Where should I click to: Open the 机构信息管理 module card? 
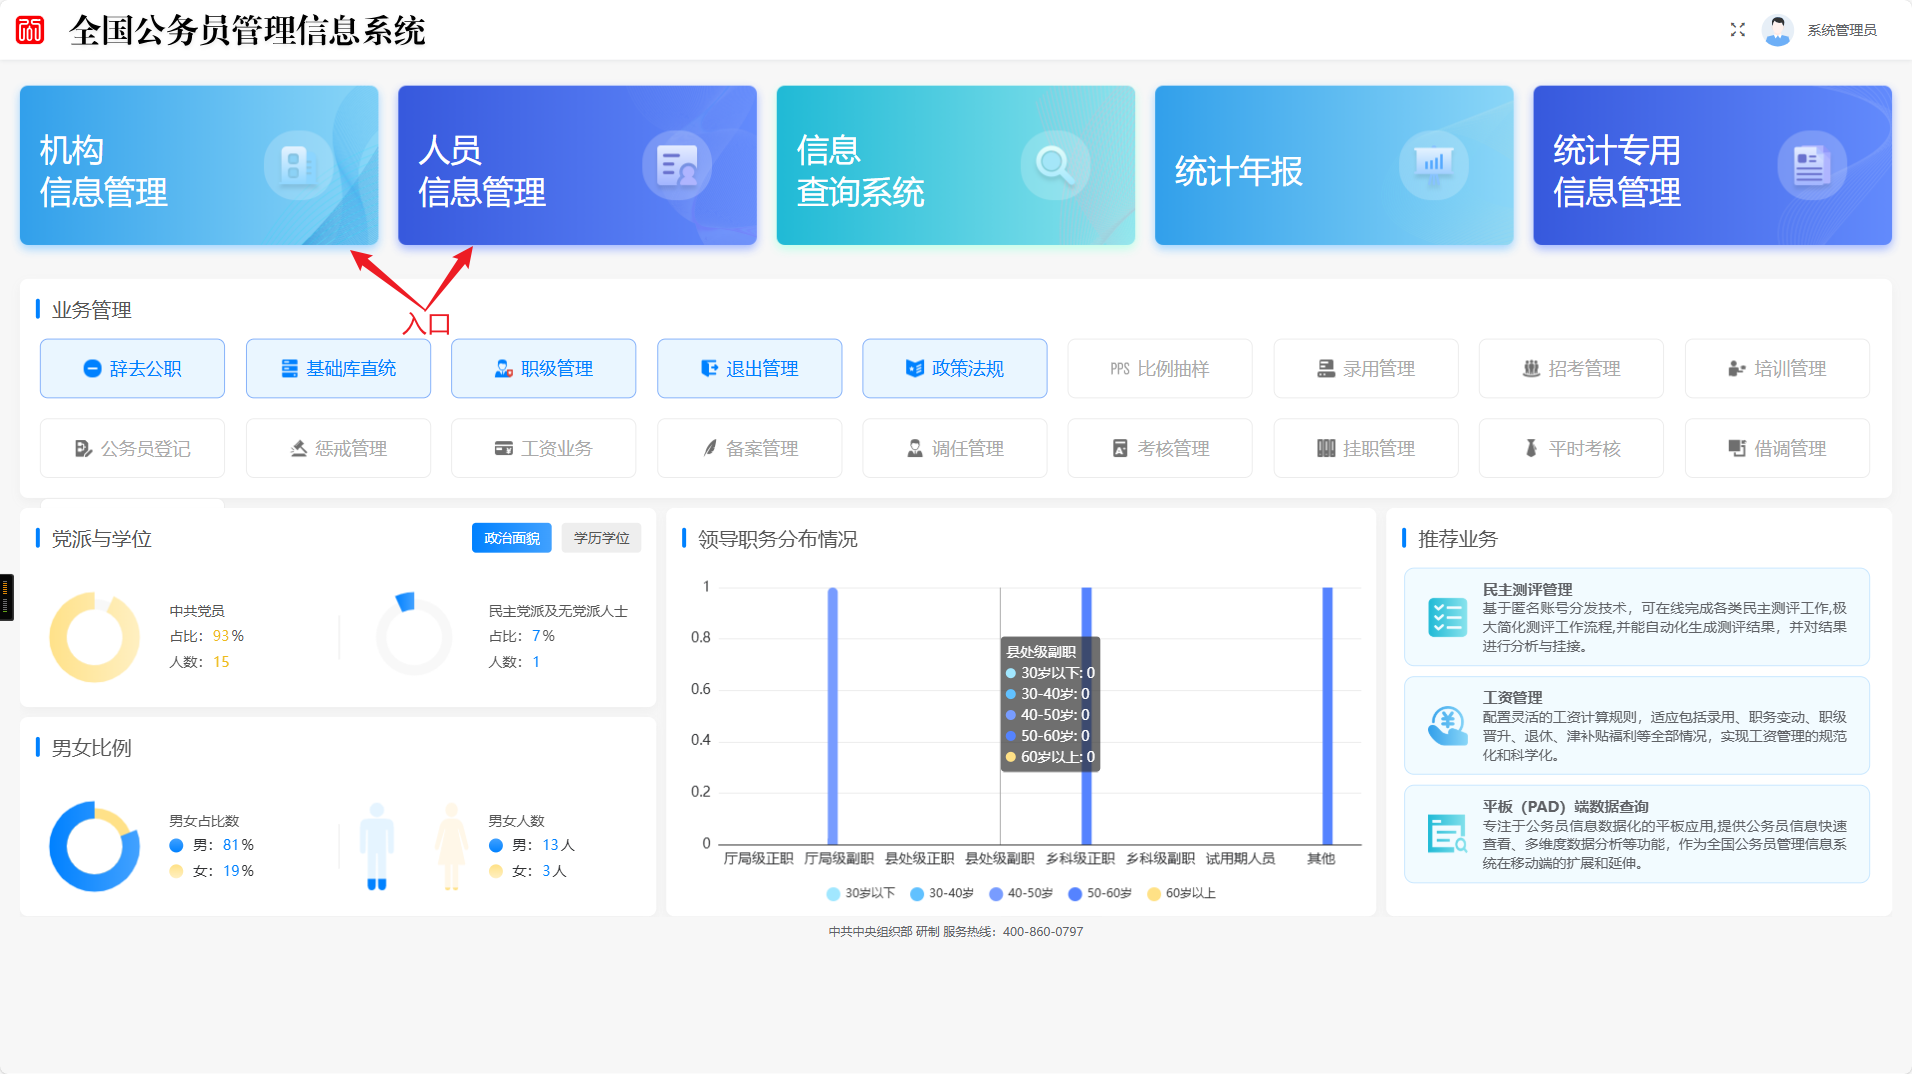point(199,165)
